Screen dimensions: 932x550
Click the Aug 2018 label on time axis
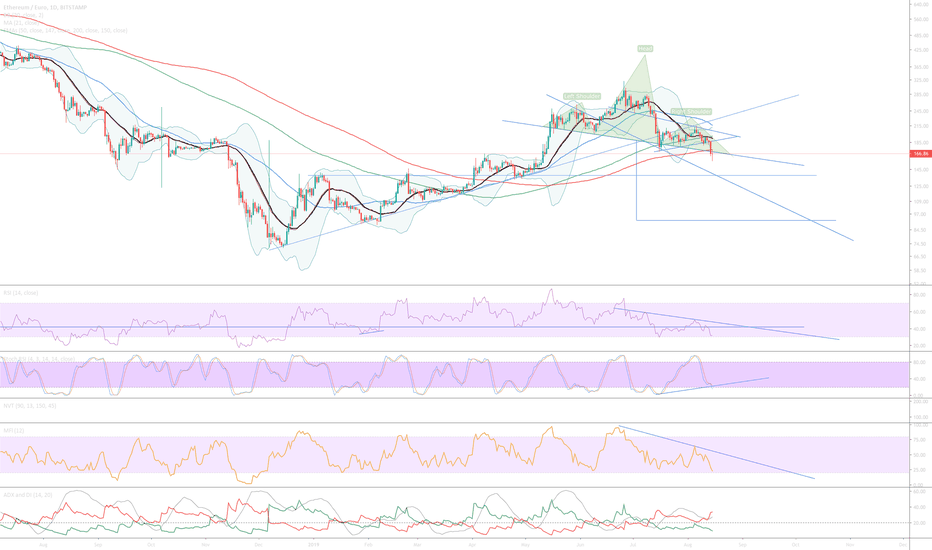click(x=43, y=545)
